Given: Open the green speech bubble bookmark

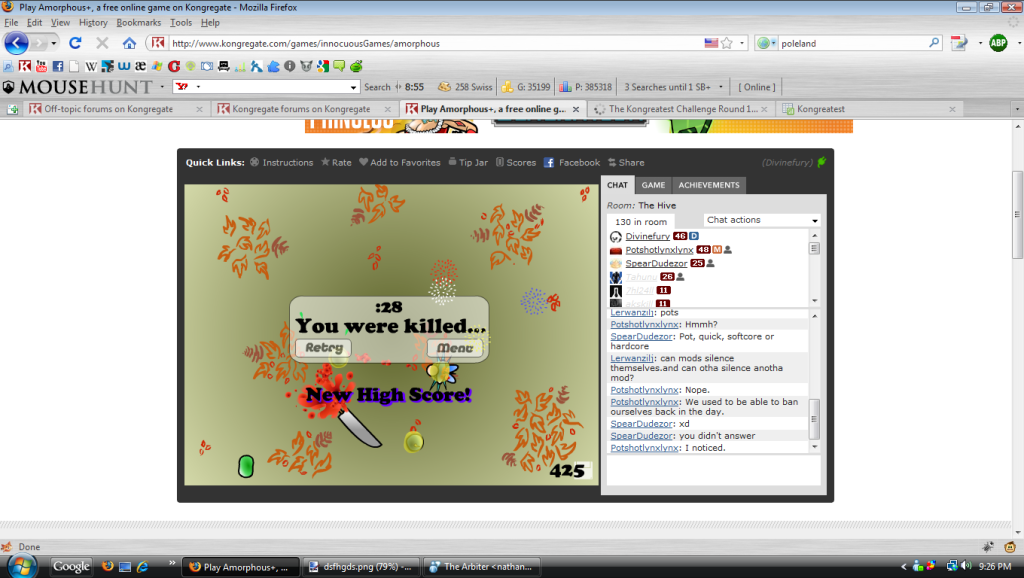Looking at the screenshot, I should click(x=339, y=66).
